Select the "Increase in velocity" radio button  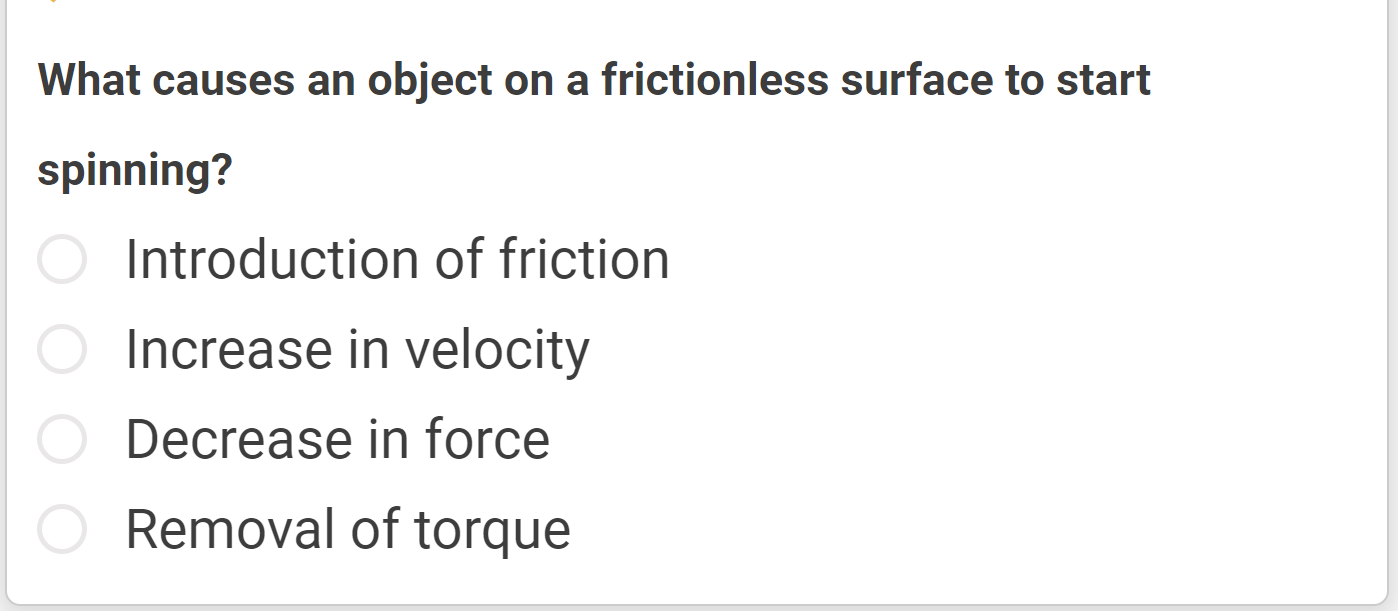(x=60, y=349)
